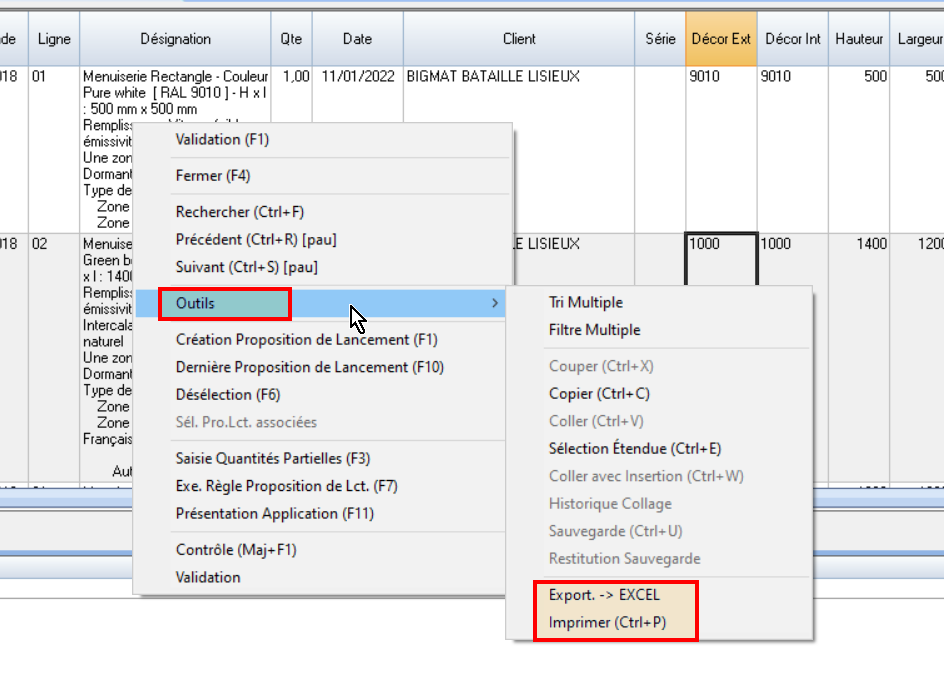Expand the Outils submenu arrow

[496, 303]
